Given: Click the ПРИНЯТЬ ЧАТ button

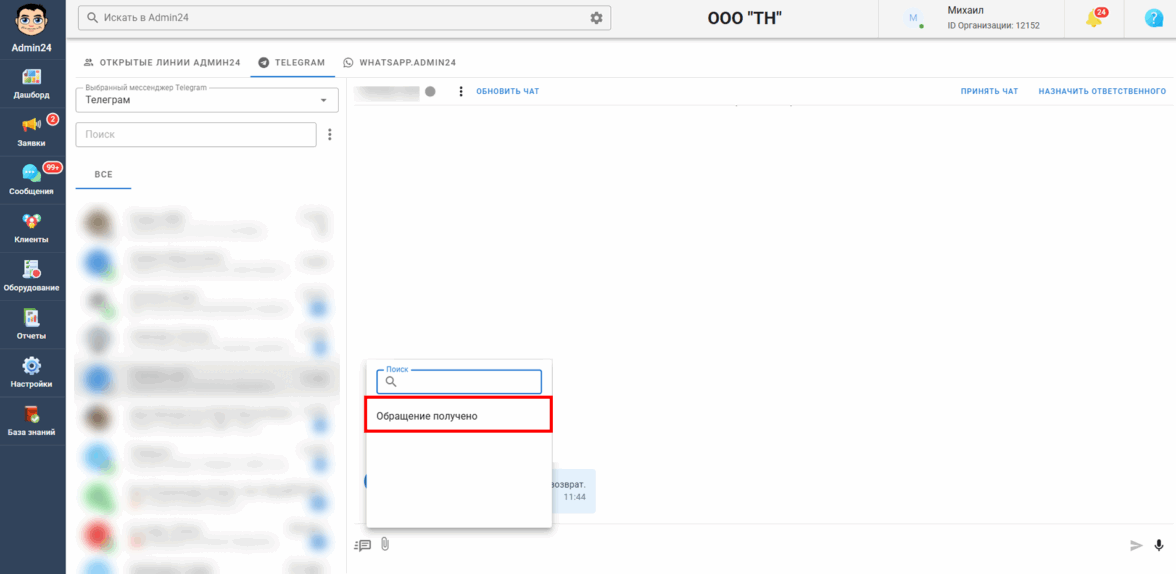Looking at the screenshot, I should pos(989,92).
